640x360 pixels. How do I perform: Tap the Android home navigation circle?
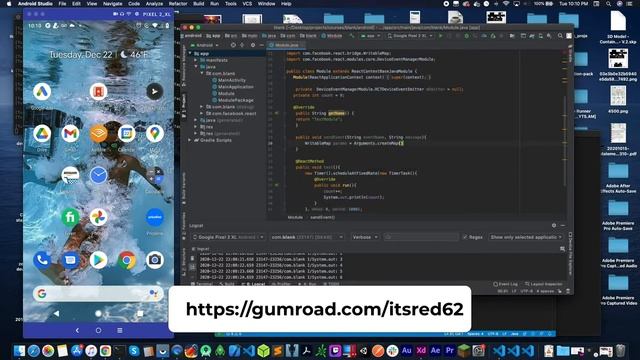[x=98, y=313]
